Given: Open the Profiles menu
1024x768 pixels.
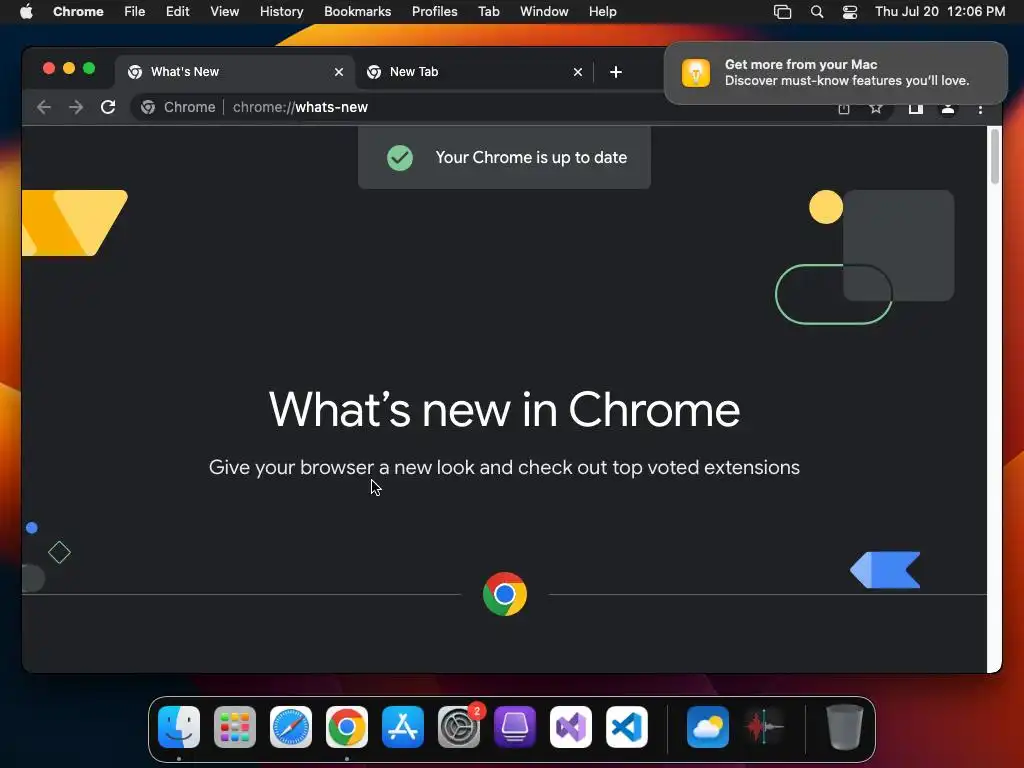Looking at the screenshot, I should 435,12.
